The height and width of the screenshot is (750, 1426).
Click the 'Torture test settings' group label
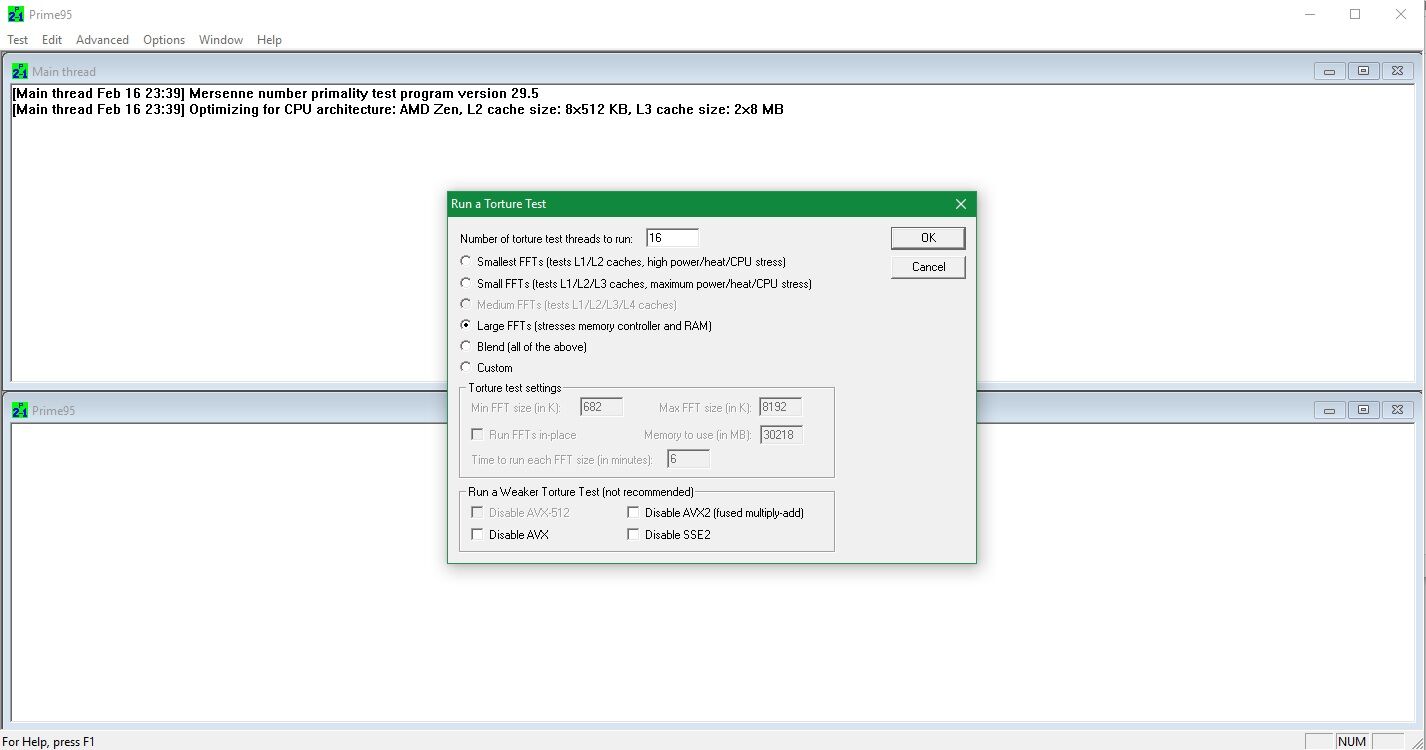pyautogui.click(x=515, y=388)
